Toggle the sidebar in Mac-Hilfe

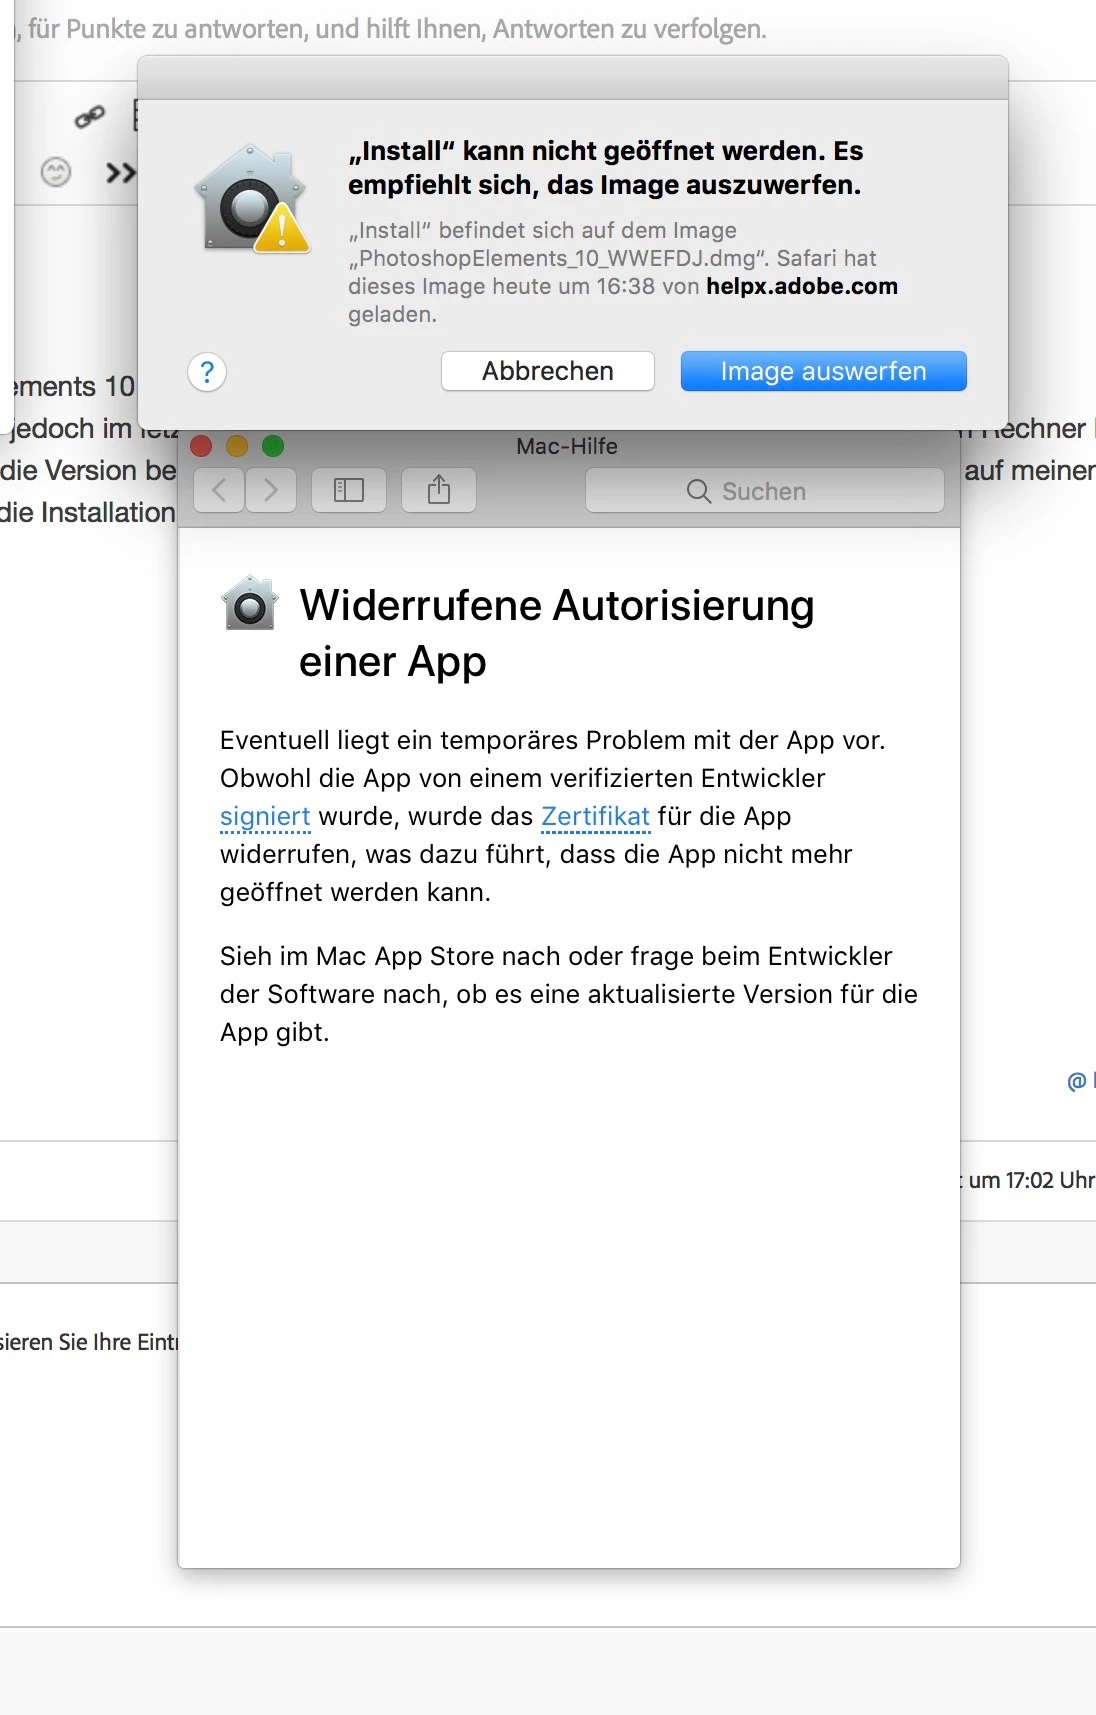(349, 490)
